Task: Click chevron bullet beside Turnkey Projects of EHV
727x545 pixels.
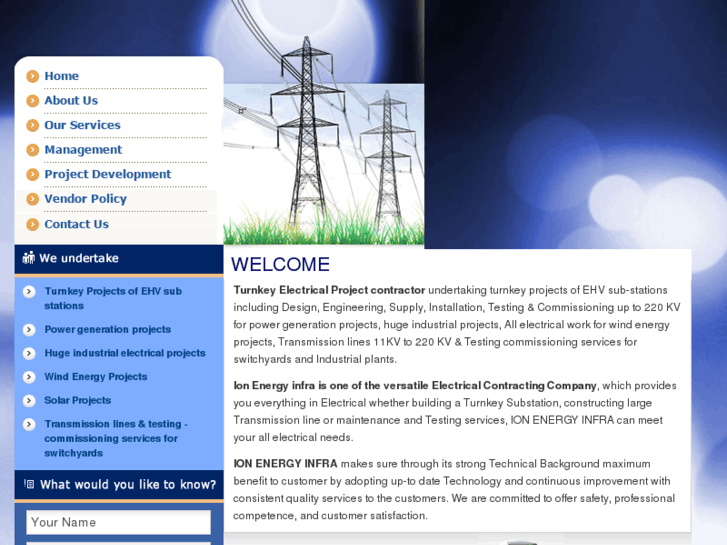Action: click(29, 291)
